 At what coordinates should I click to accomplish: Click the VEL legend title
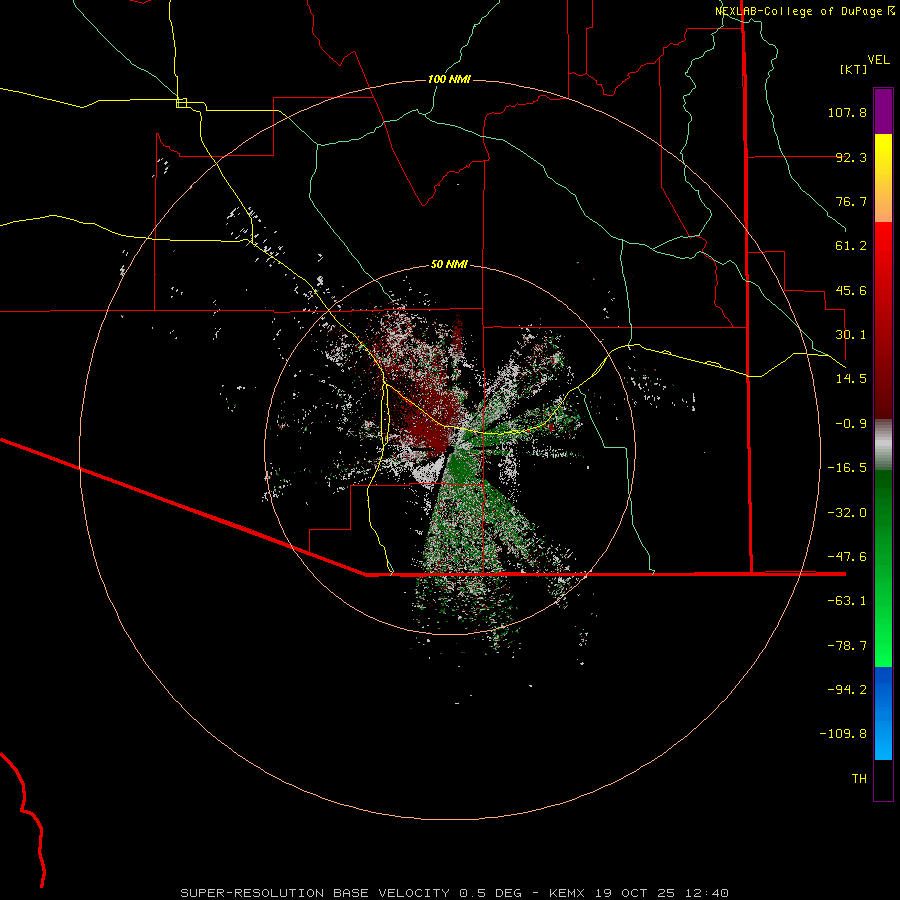(x=879, y=60)
